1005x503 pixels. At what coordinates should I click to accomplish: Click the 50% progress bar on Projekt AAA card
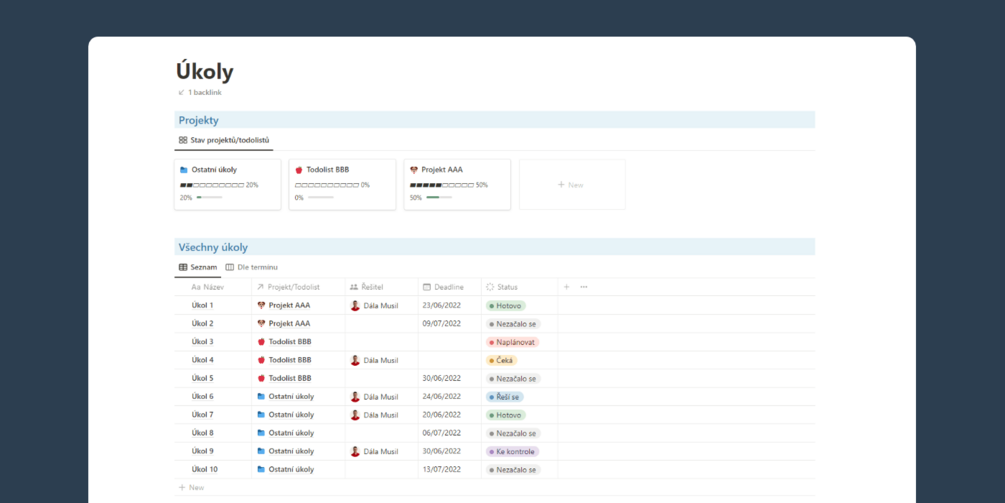click(x=439, y=198)
